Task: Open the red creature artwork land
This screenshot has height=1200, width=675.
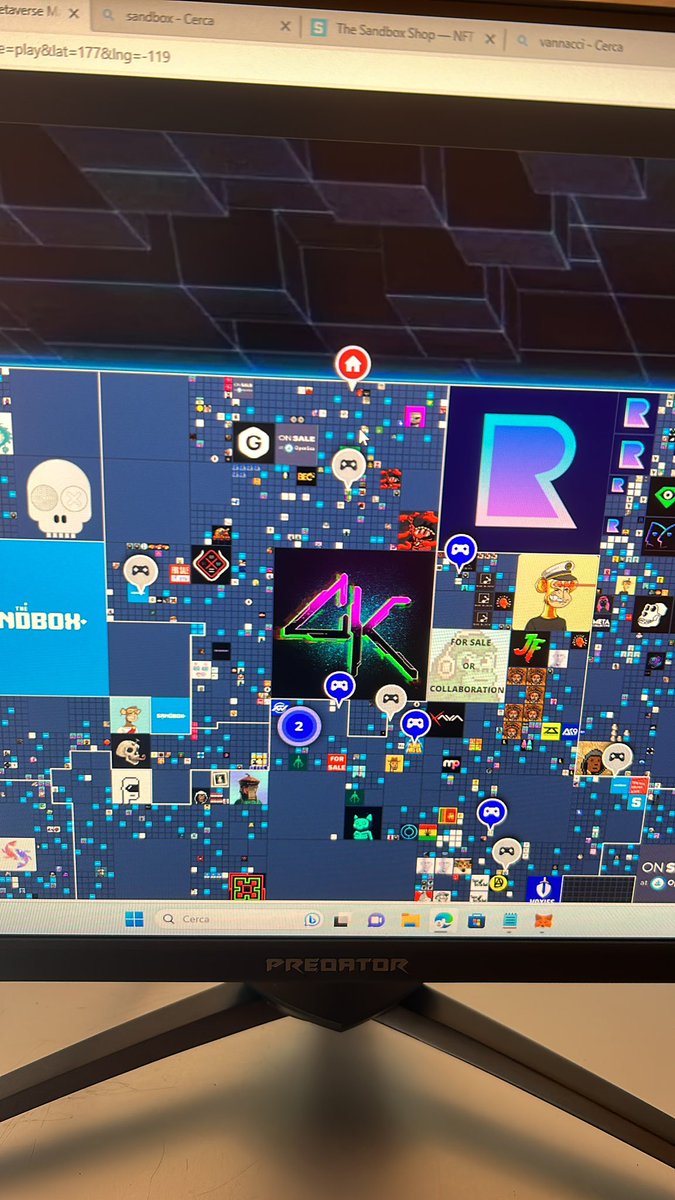Action: coord(418,530)
